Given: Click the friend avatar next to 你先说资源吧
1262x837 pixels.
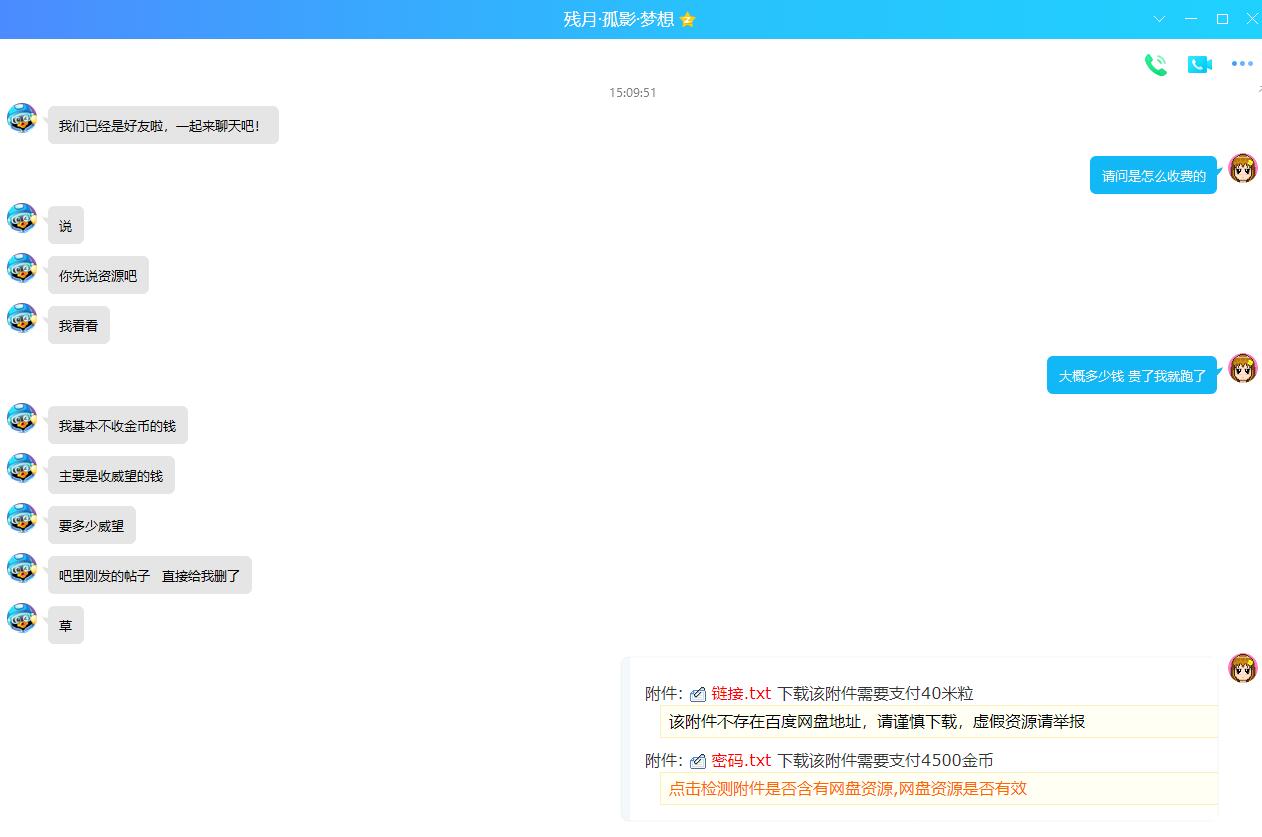Looking at the screenshot, I should click(x=22, y=268).
